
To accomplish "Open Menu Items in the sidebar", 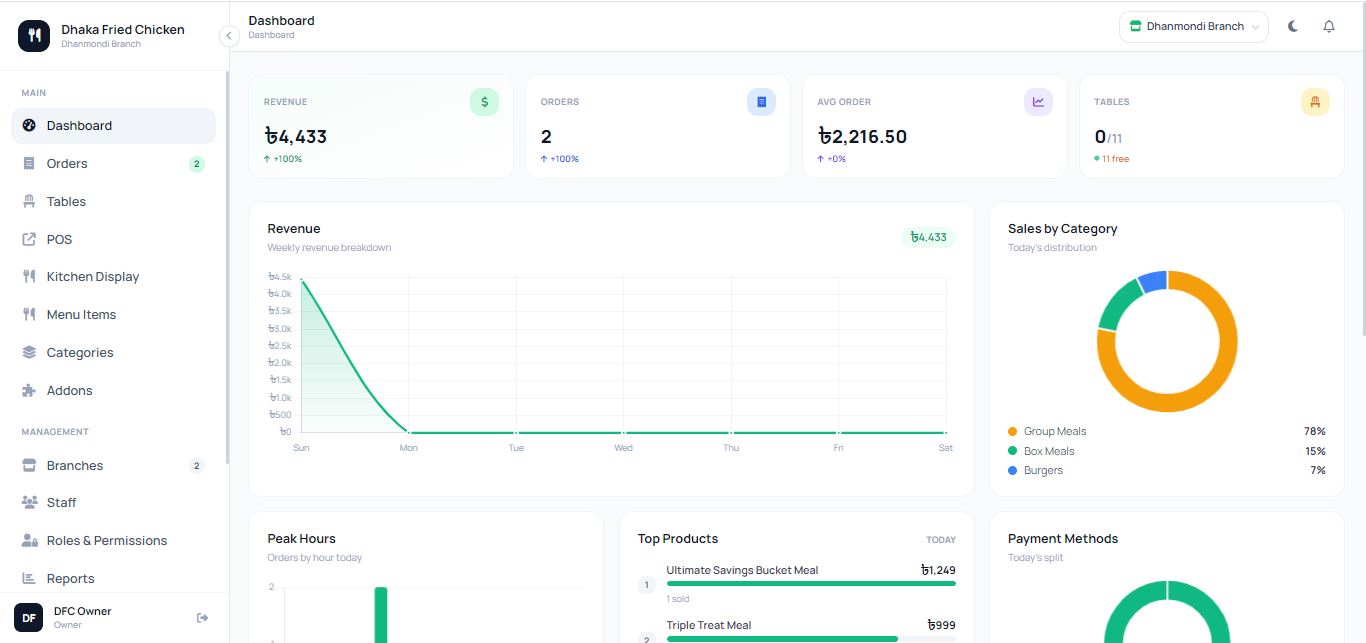I will (x=113, y=315).
